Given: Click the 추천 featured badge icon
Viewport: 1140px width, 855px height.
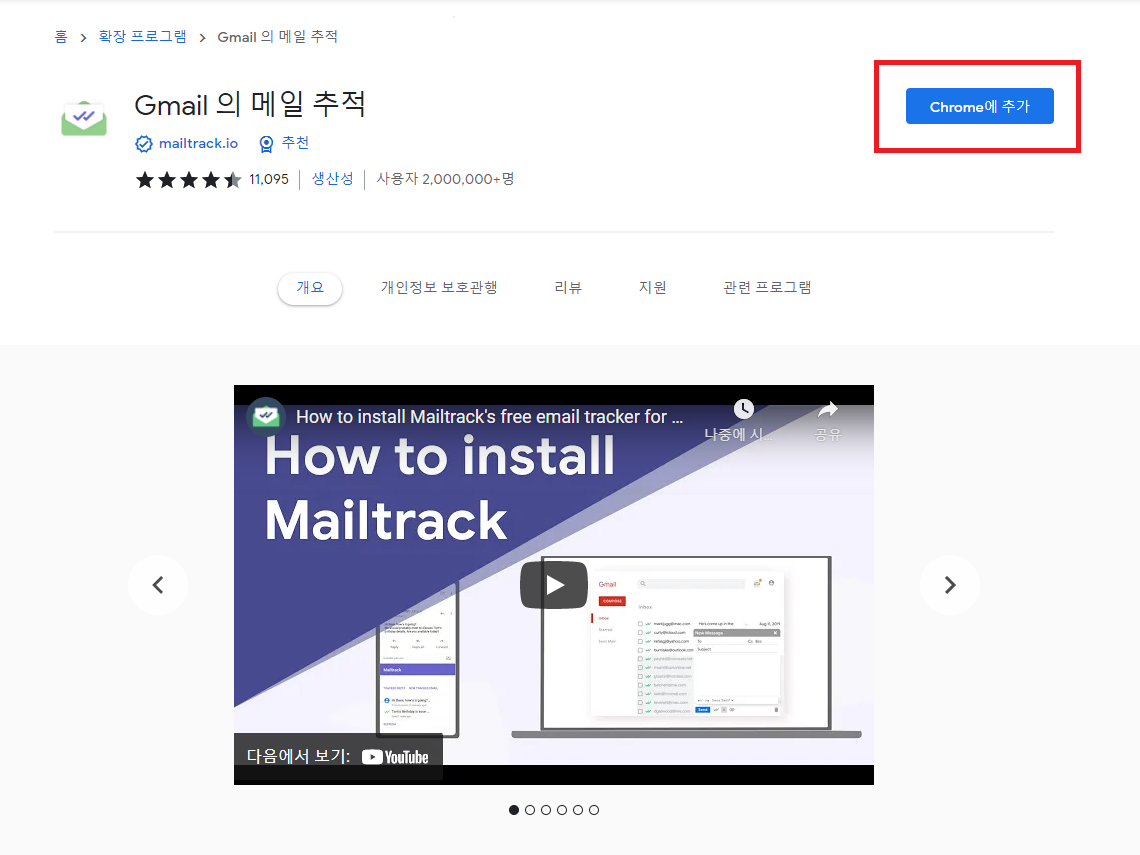Looking at the screenshot, I should pos(266,144).
